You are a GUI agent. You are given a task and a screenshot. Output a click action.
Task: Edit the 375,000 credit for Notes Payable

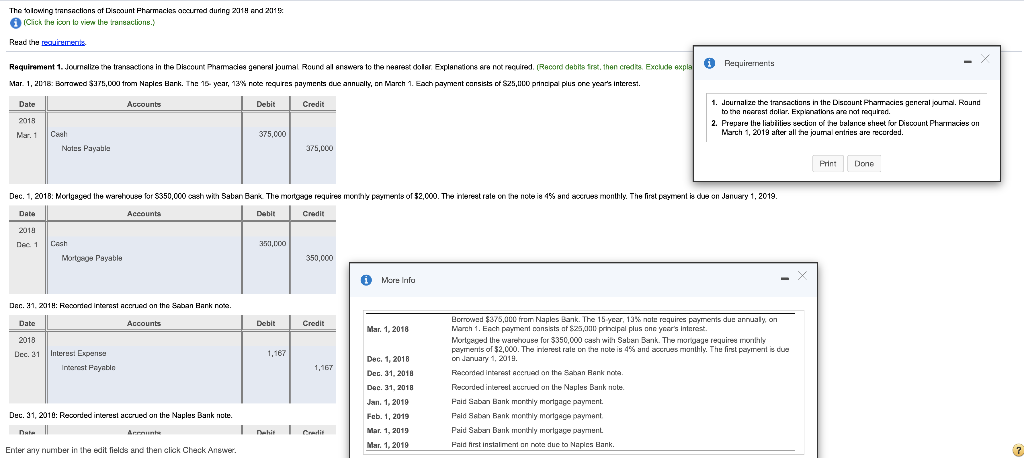coord(313,148)
